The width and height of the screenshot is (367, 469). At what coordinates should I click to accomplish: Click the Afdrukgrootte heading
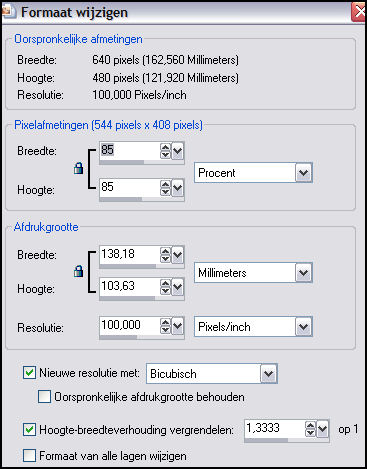pos(46,227)
